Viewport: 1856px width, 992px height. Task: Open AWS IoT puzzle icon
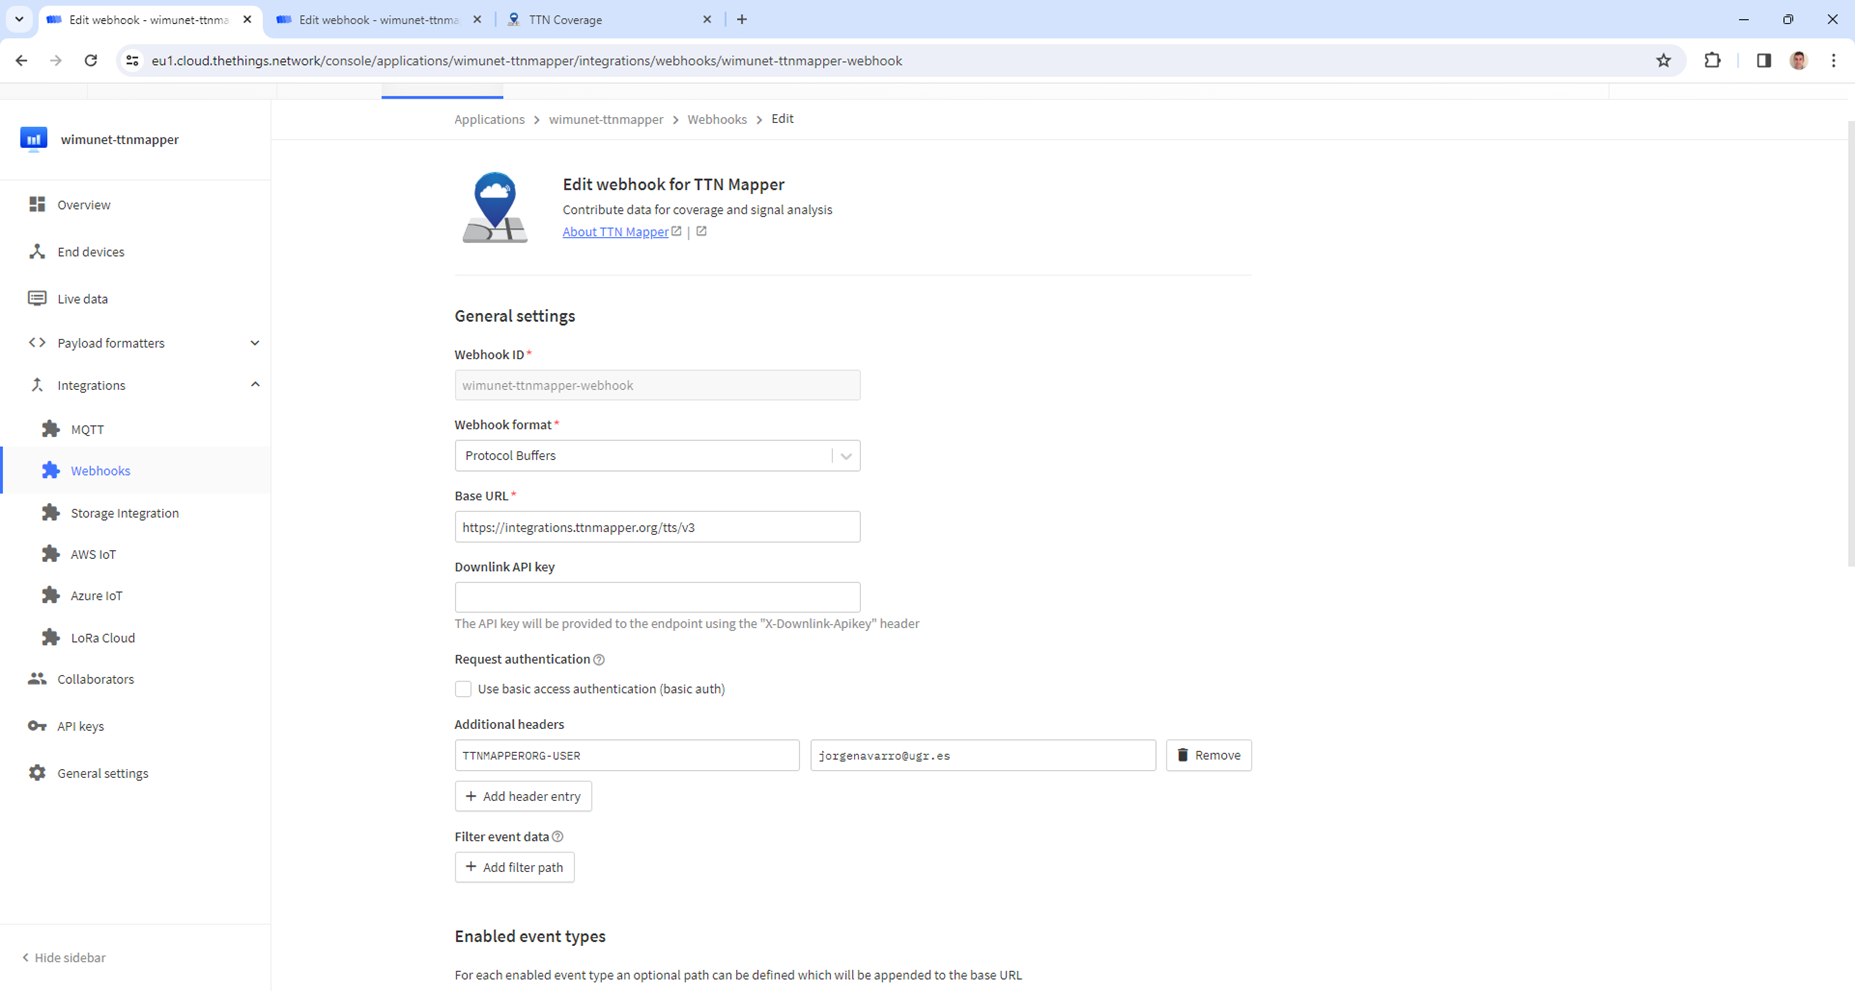click(x=51, y=554)
